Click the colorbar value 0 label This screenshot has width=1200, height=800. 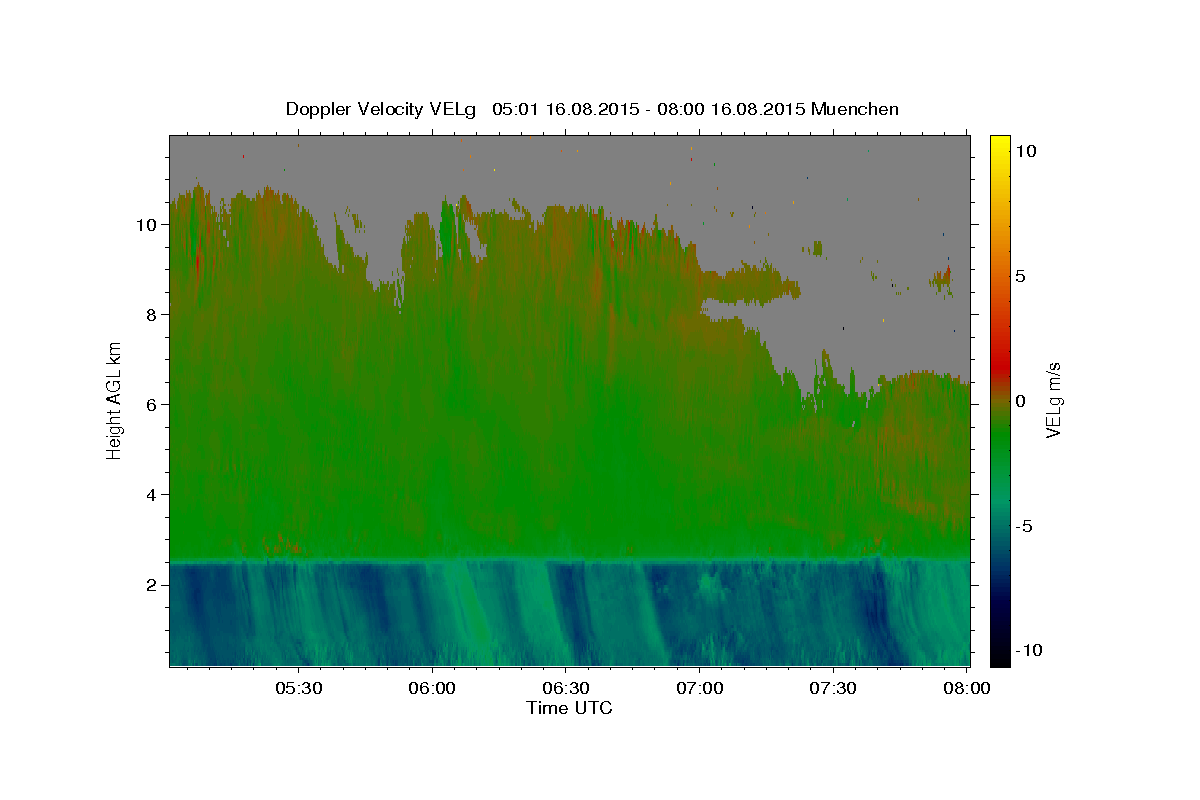point(1020,401)
